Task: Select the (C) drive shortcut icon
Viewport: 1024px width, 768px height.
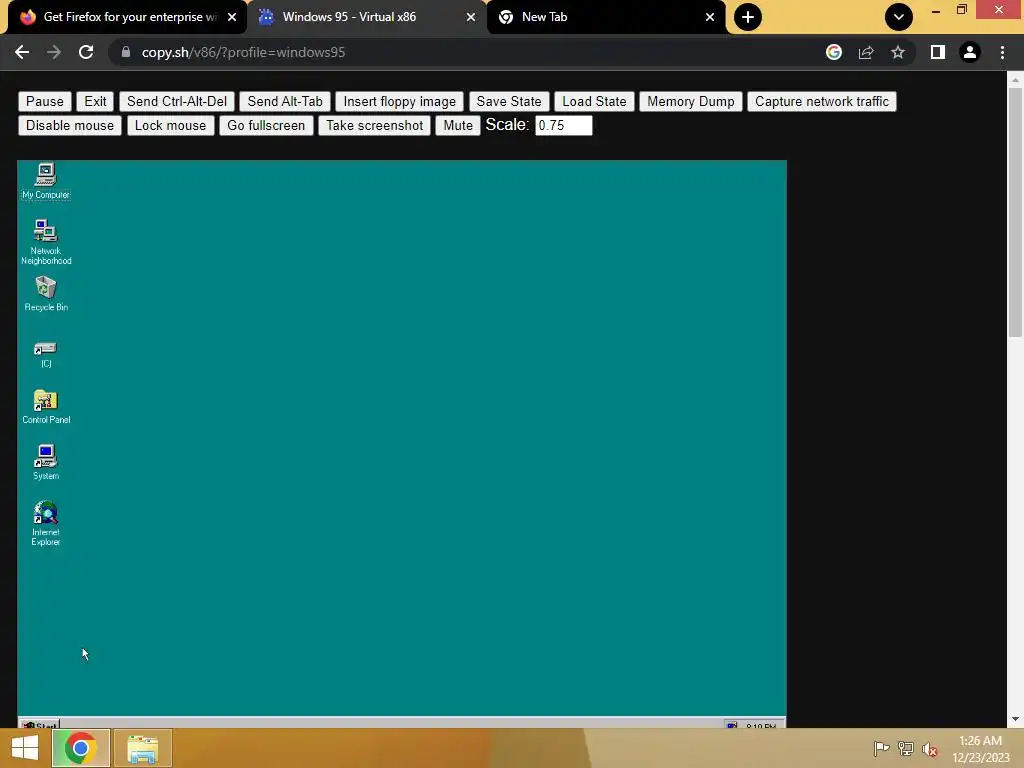Action: [45, 355]
